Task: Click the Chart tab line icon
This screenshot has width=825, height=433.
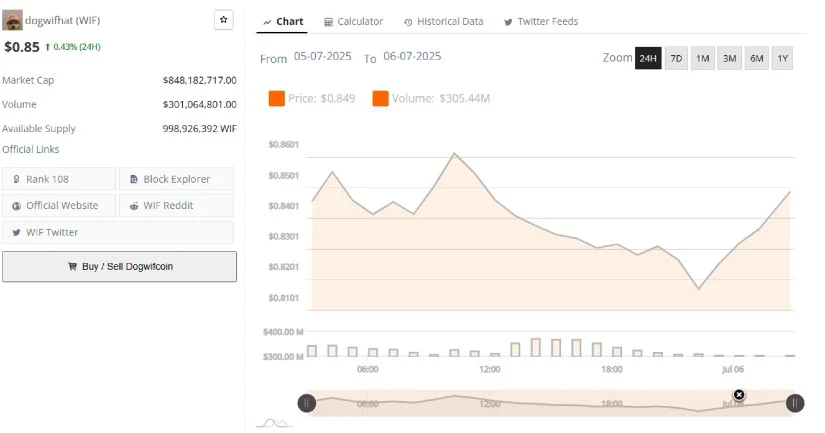Action: tap(267, 22)
